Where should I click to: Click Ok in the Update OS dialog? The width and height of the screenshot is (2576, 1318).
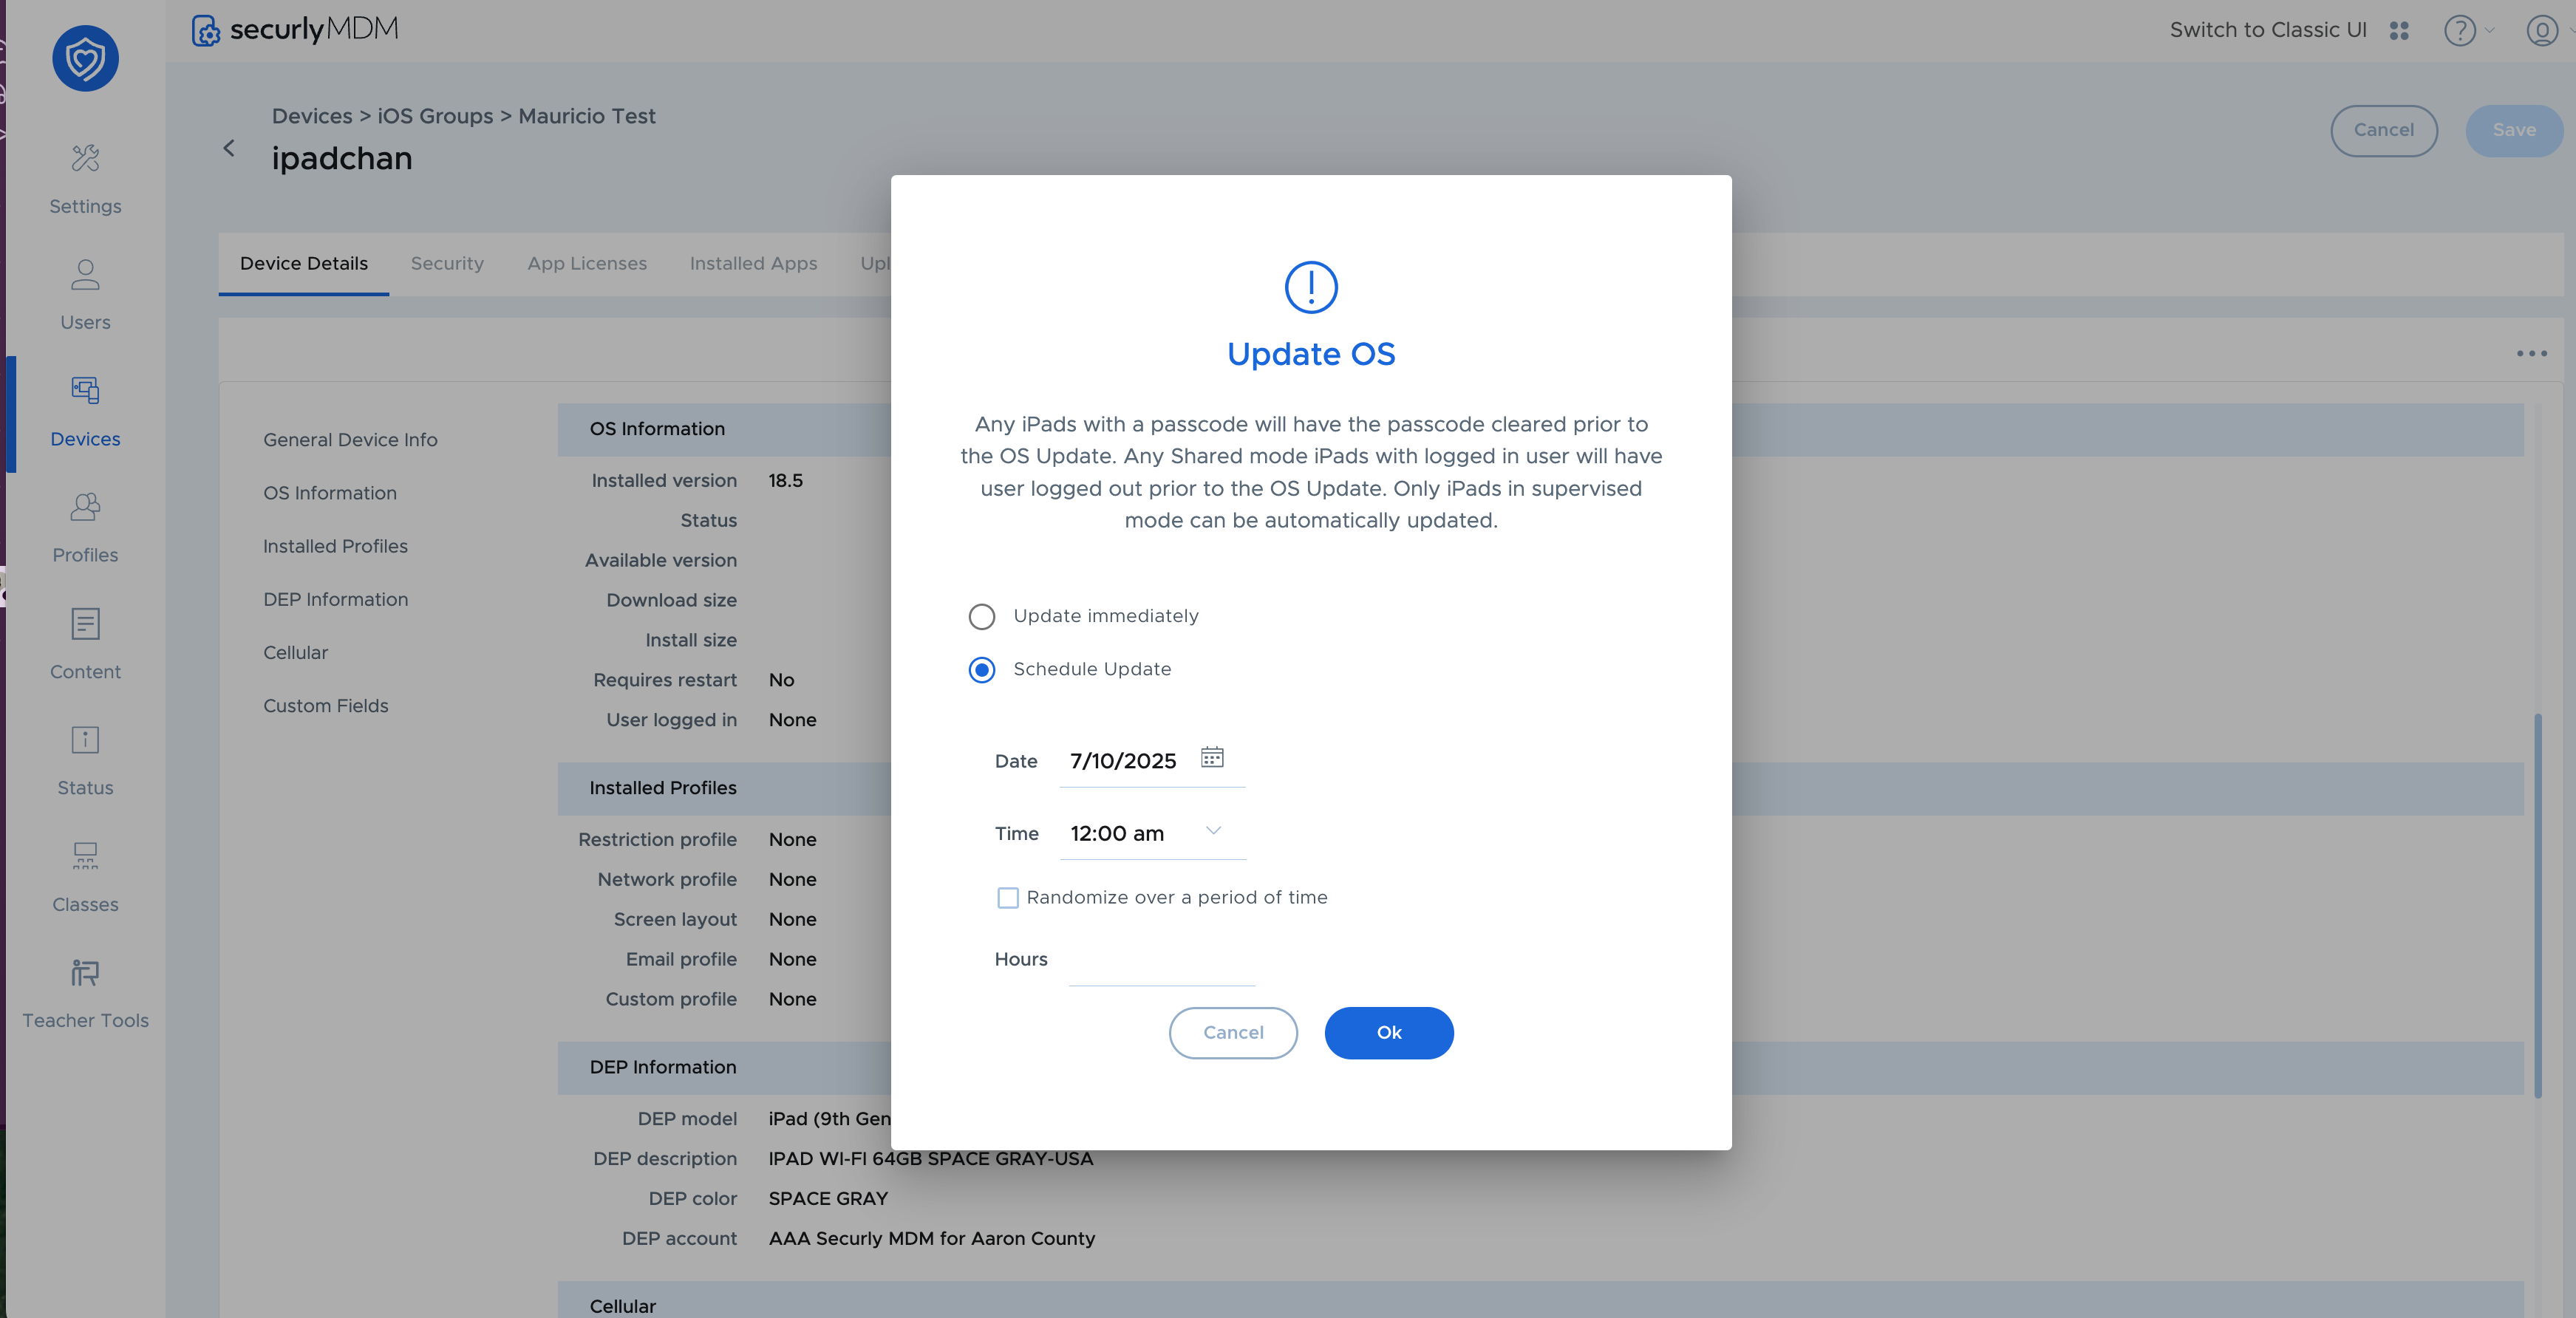click(1389, 1032)
